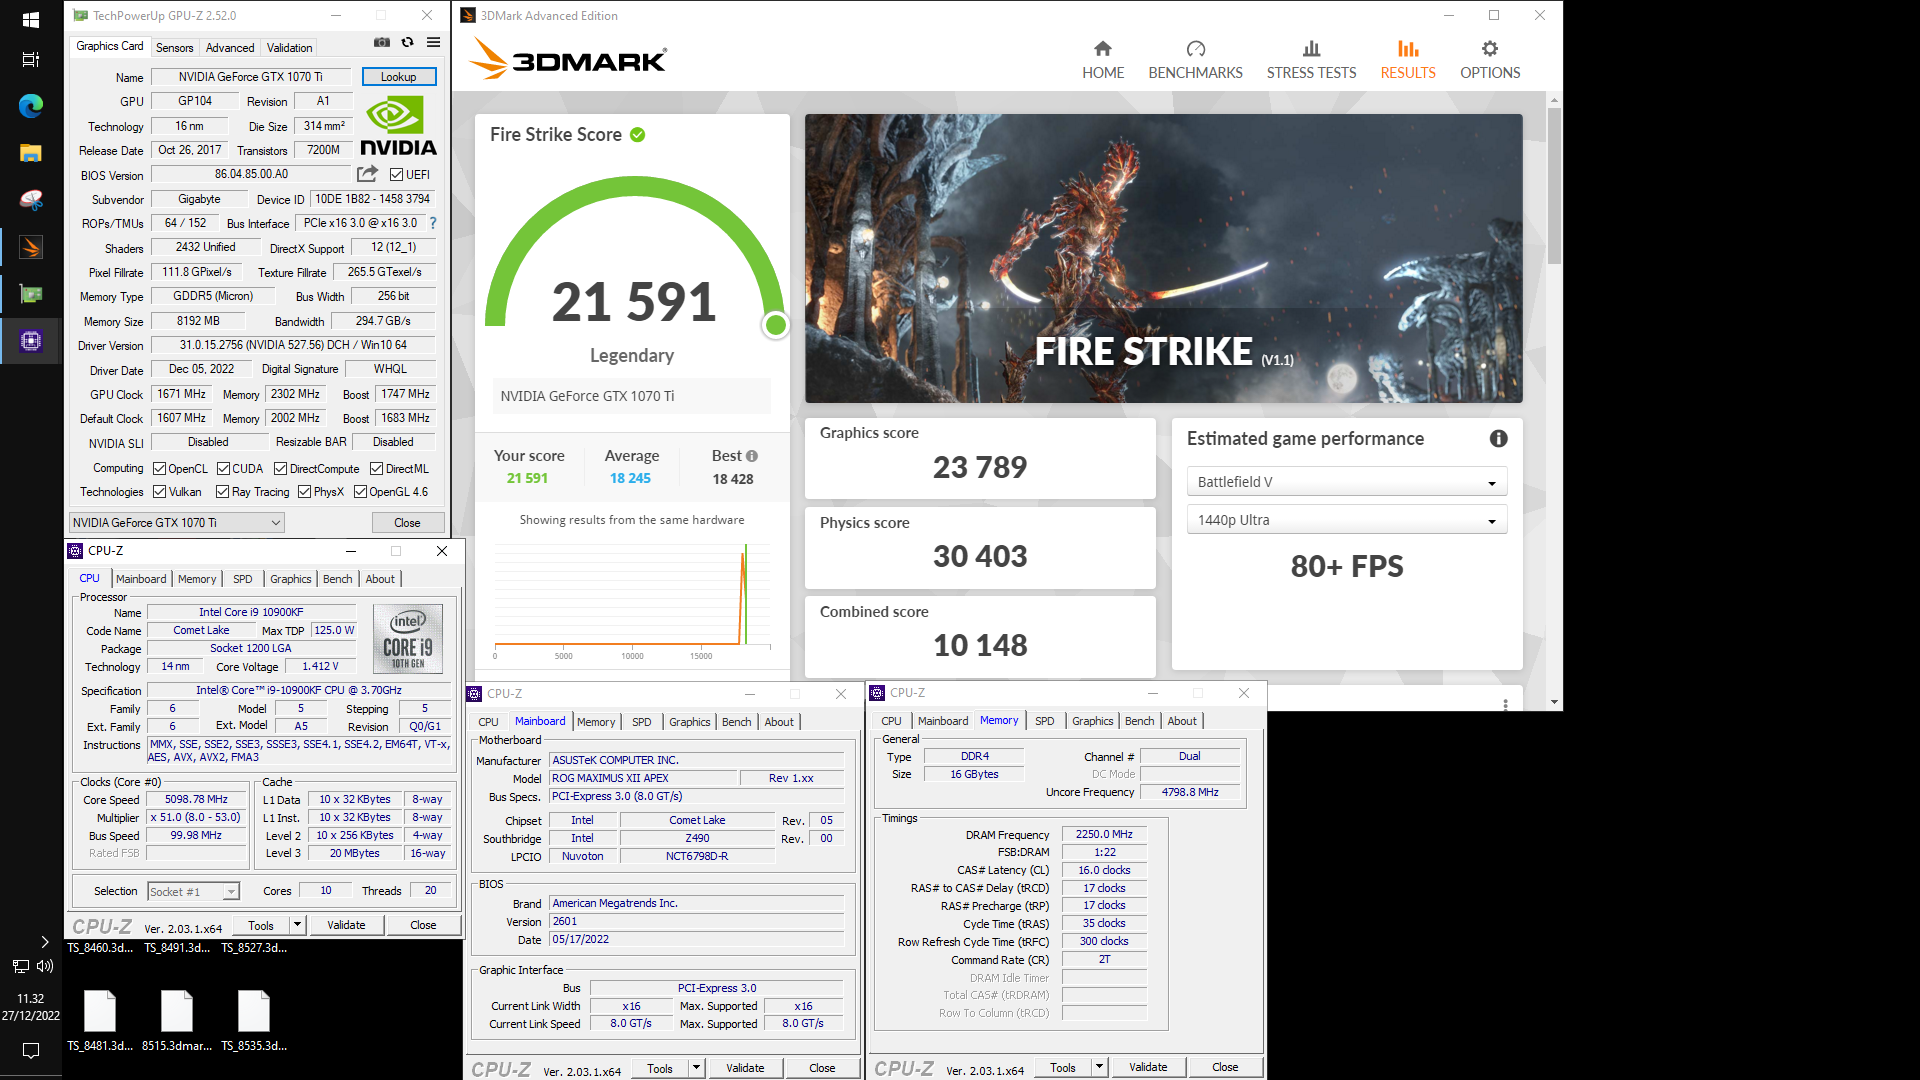Open 8515.3dmar file on desktop
Viewport: 1920px width, 1080px height.
[177, 1020]
